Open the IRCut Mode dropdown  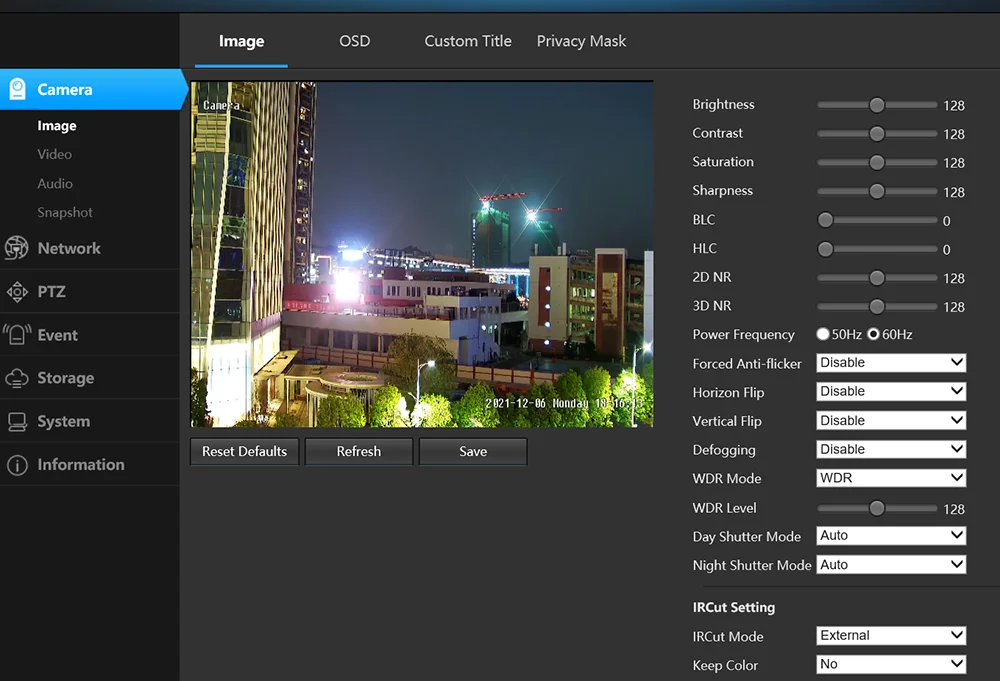pyautogui.click(x=889, y=635)
